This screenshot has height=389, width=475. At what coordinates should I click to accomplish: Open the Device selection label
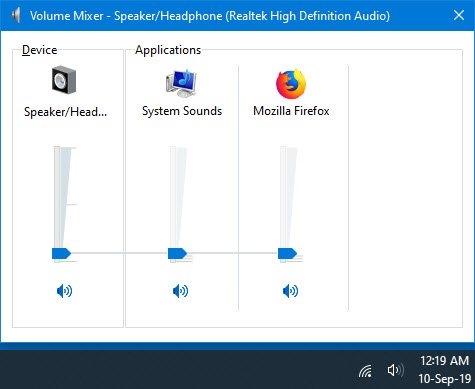coord(39,50)
